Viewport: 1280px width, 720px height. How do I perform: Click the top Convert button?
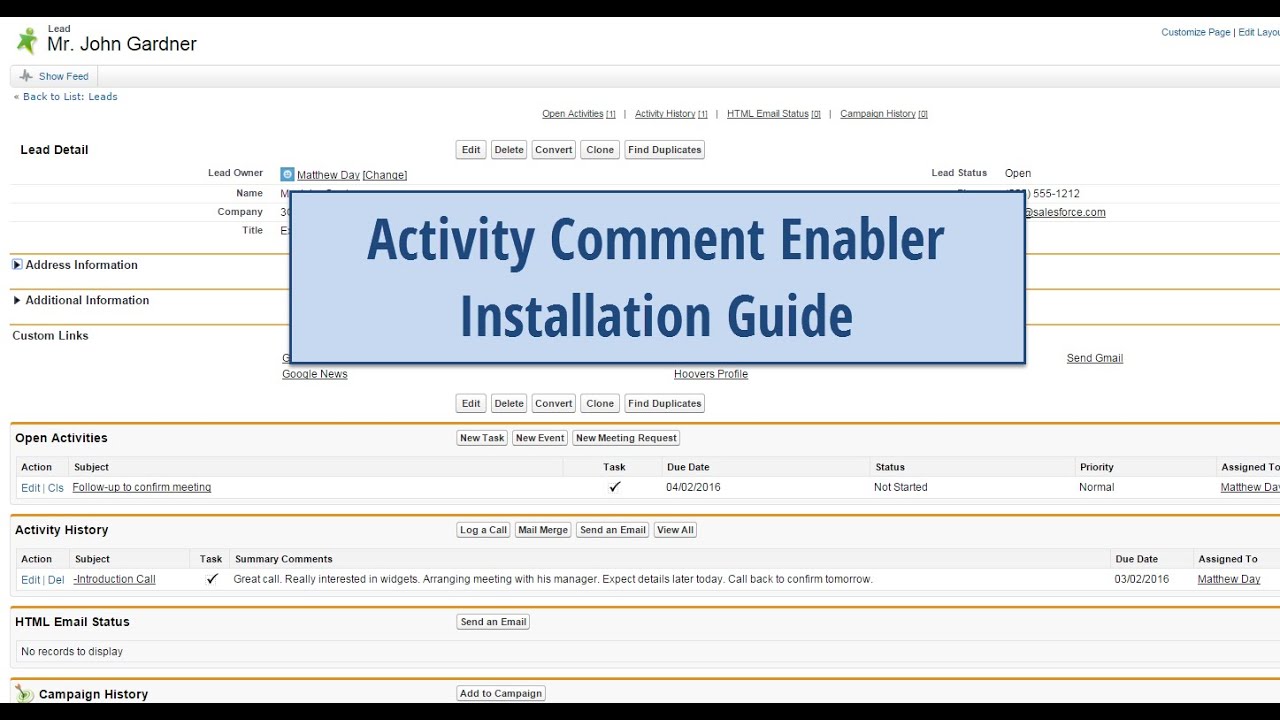(553, 150)
